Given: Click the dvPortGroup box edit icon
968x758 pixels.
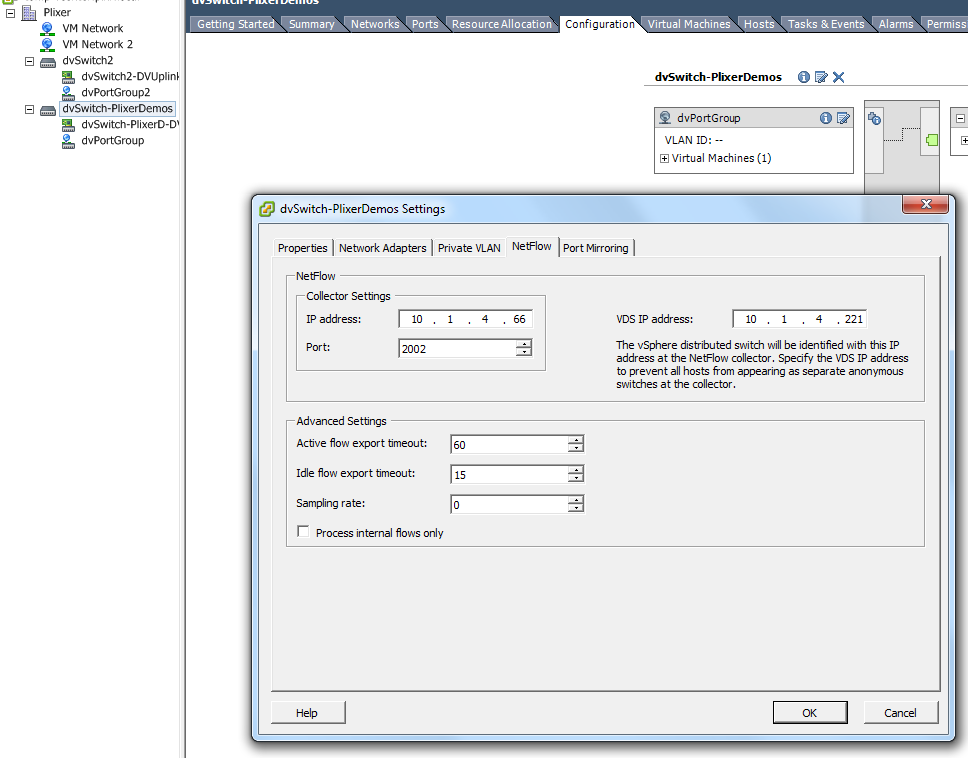Looking at the screenshot, I should point(843,118).
